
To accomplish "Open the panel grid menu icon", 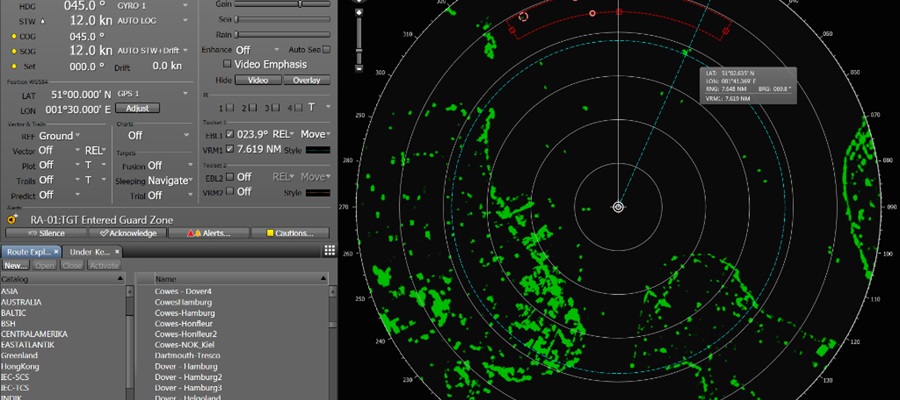I will [329, 251].
